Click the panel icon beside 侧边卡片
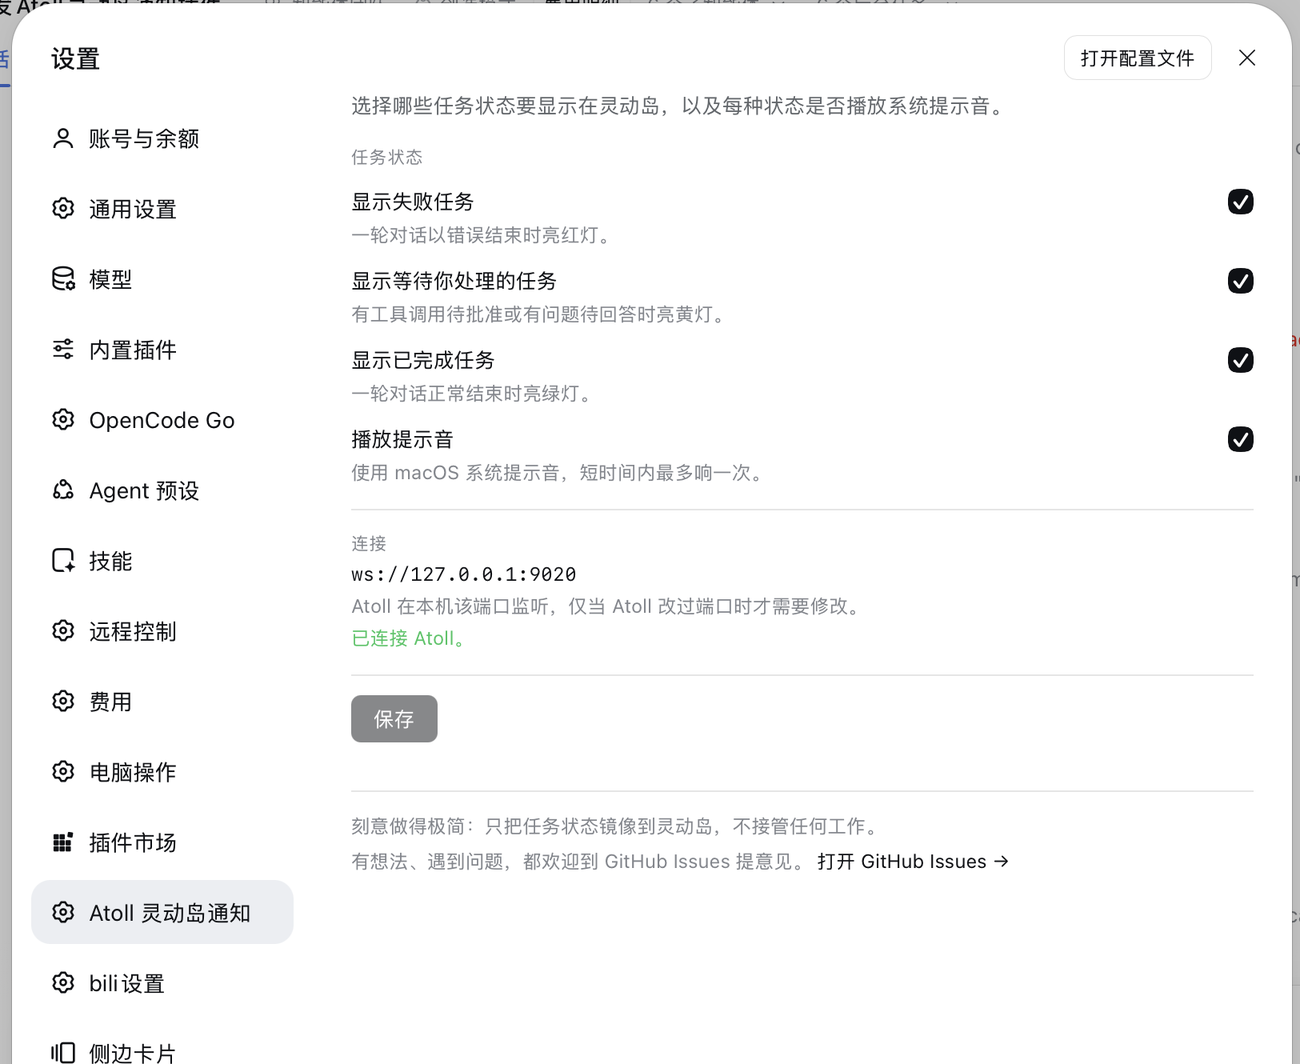This screenshot has width=1300, height=1064. click(x=63, y=1052)
